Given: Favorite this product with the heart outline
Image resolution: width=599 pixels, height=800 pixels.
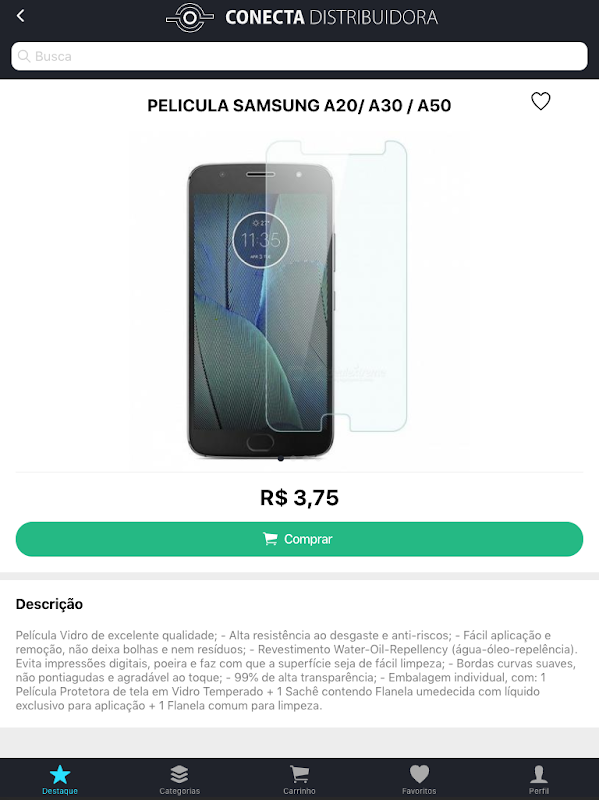Looking at the screenshot, I should coord(541,101).
